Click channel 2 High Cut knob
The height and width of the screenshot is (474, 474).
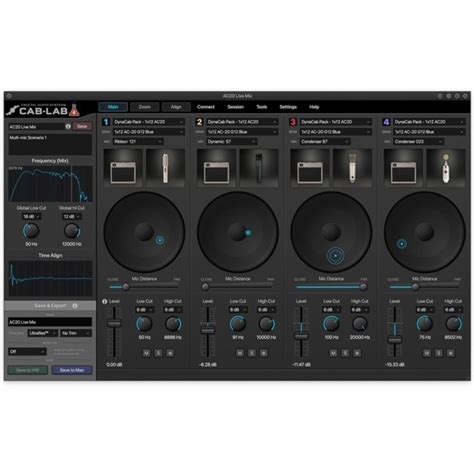[x=266, y=324]
